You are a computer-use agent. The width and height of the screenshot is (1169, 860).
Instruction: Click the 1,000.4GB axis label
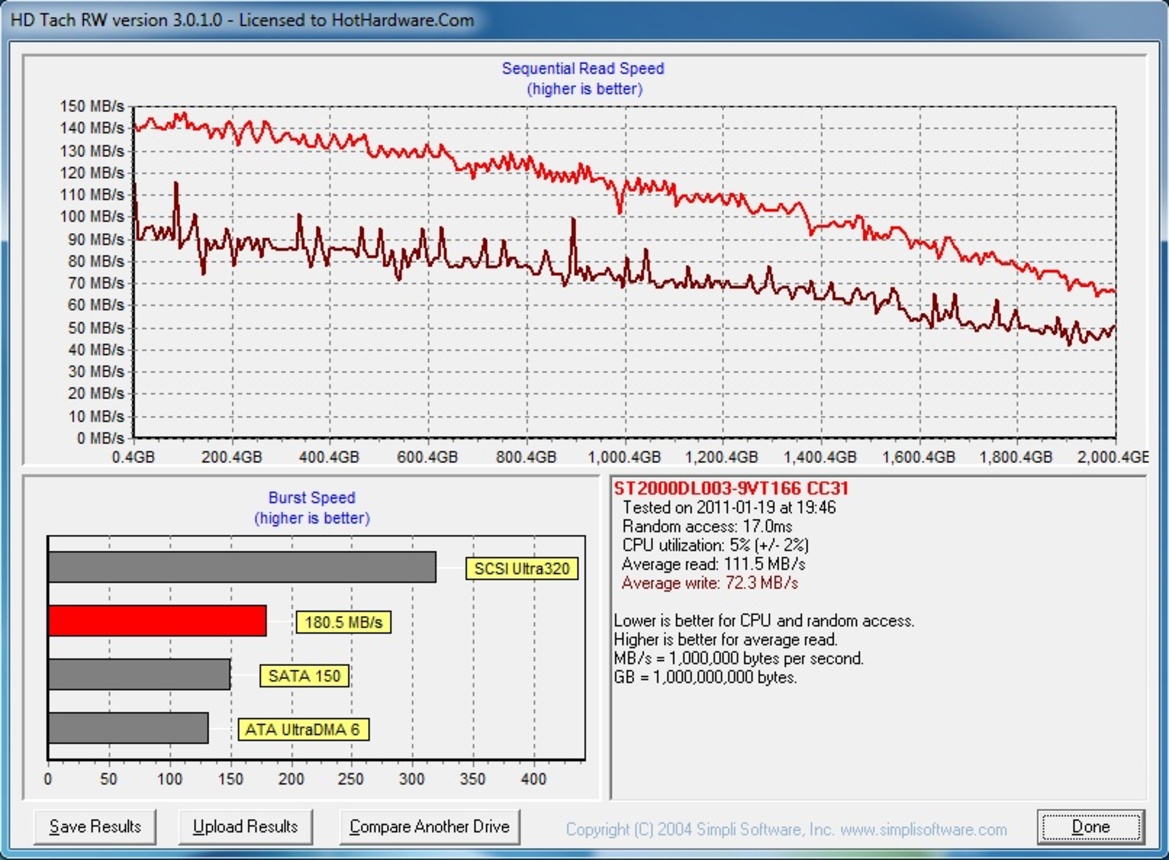click(625, 457)
